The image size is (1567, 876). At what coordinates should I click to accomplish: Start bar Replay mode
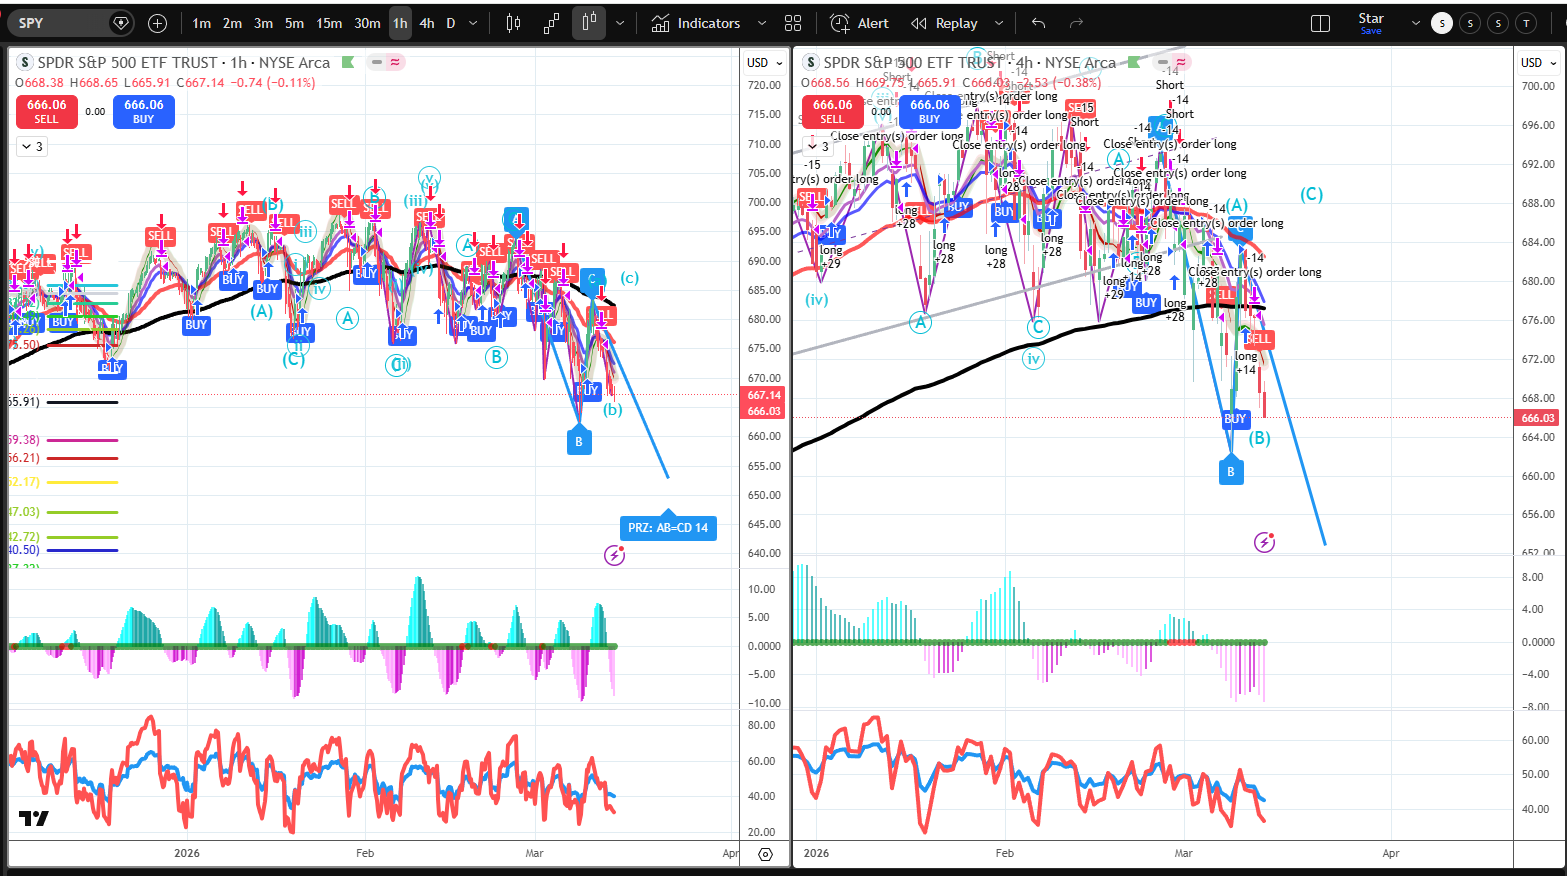944,23
